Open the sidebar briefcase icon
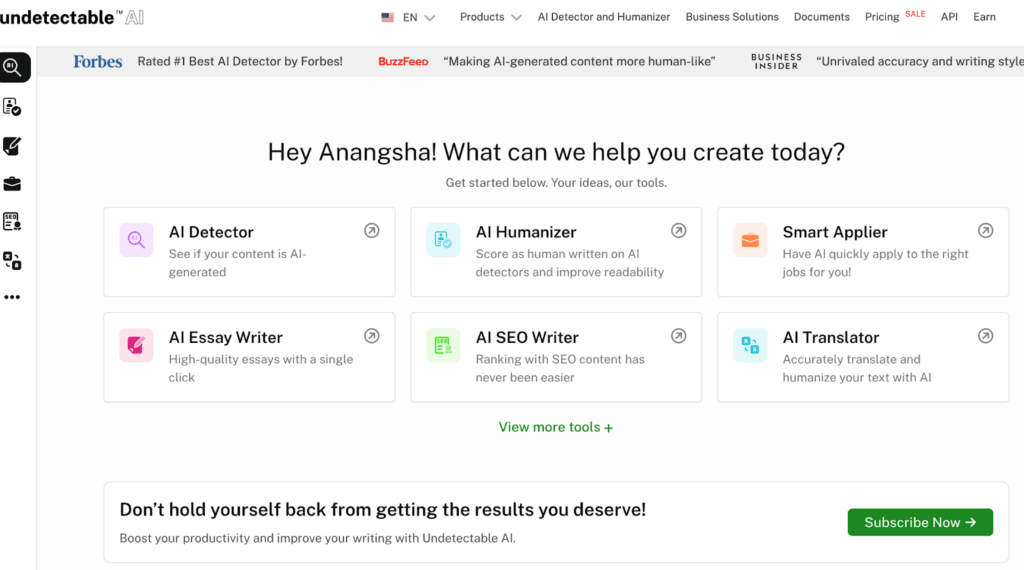 [x=12, y=184]
